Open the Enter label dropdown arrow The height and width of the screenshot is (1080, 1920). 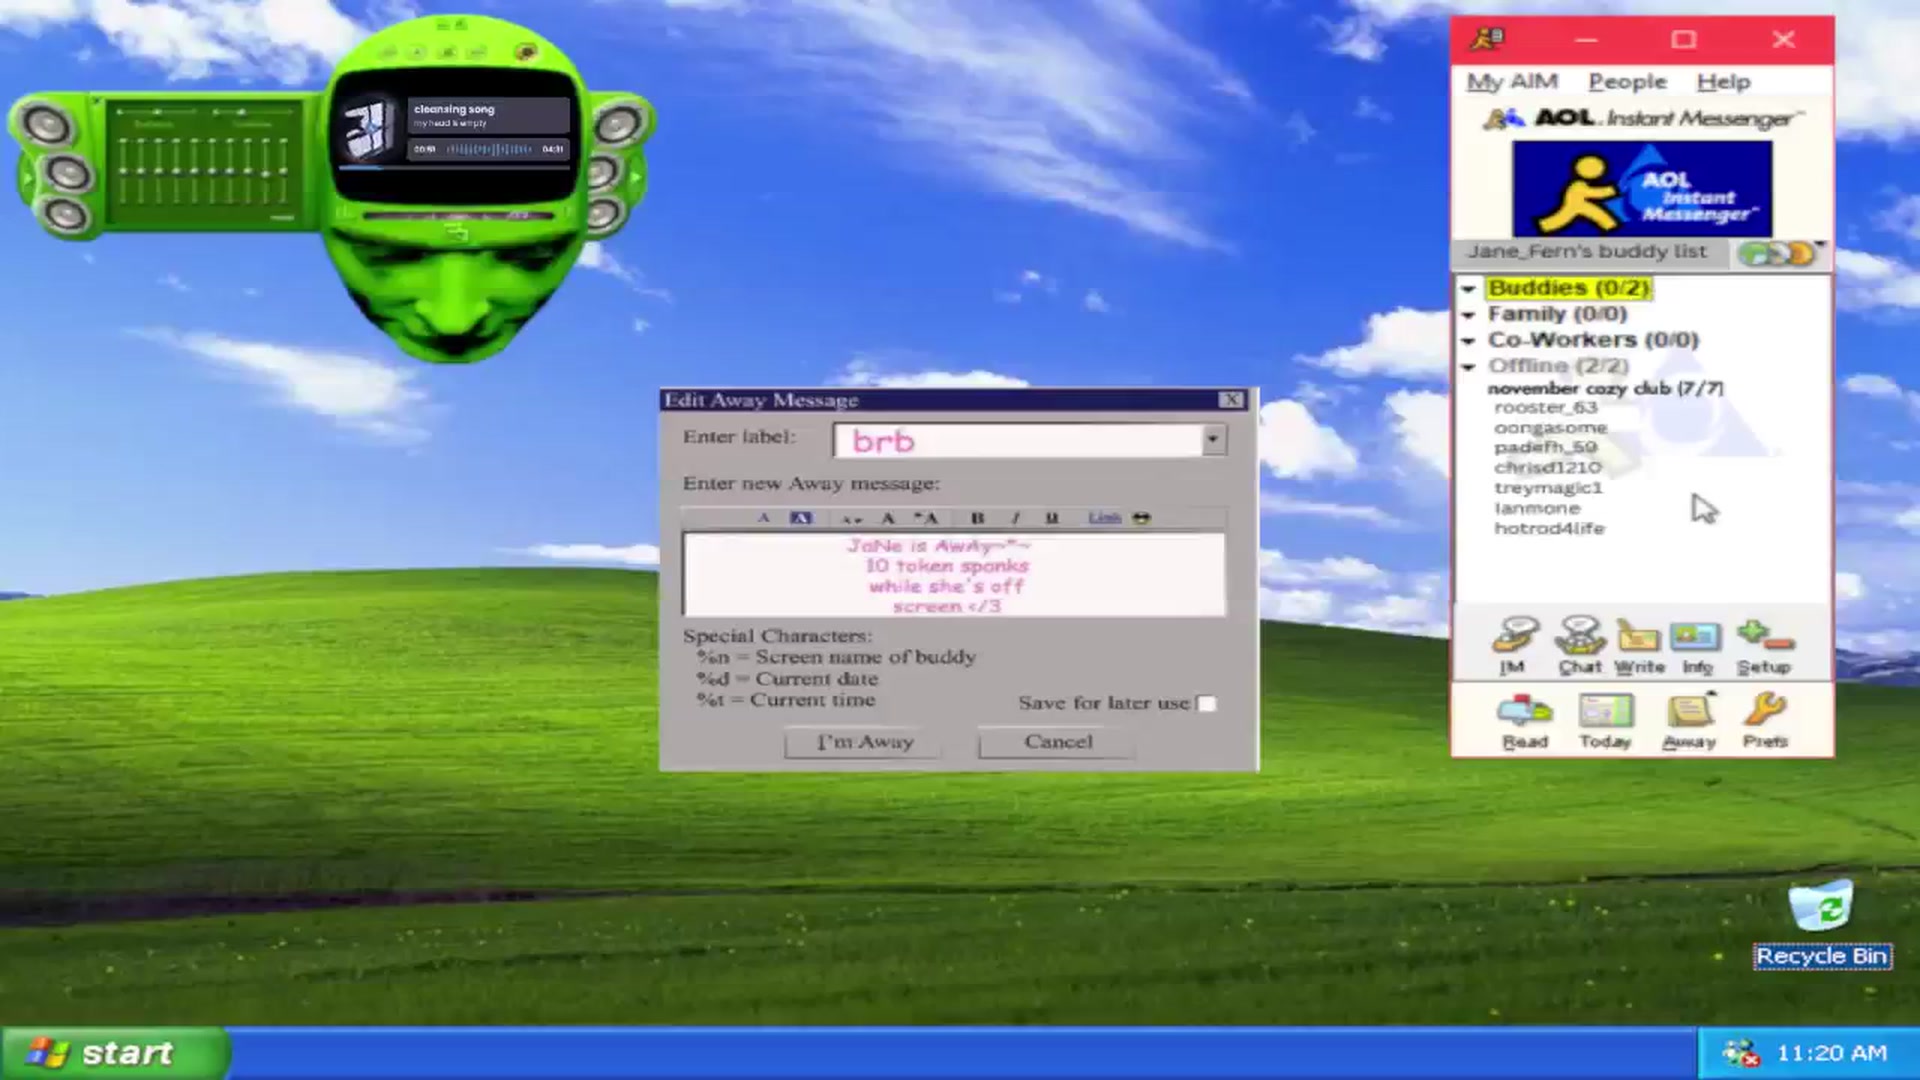(x=1212, y=439)
